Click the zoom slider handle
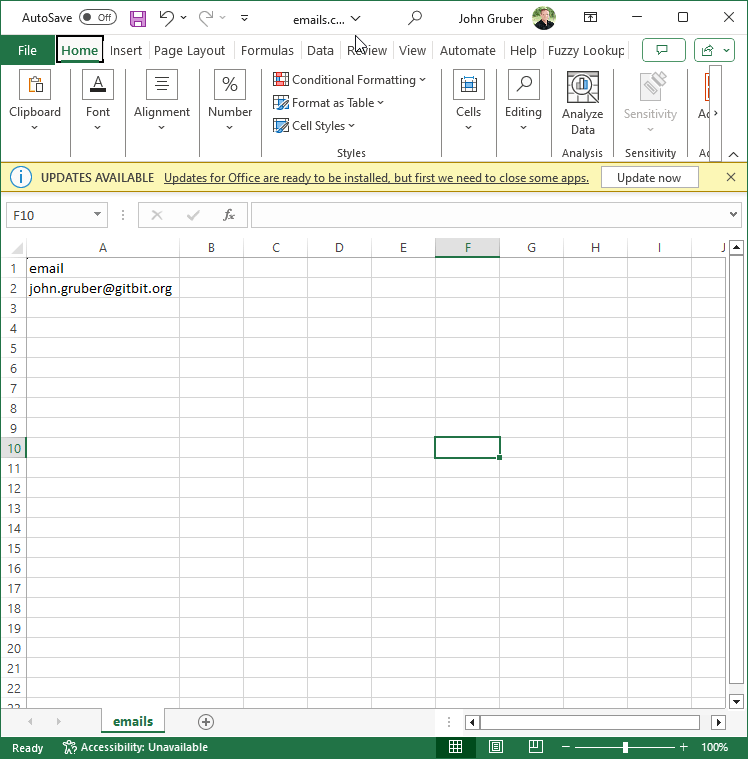The image size is (748, 759). click(625, 747)
